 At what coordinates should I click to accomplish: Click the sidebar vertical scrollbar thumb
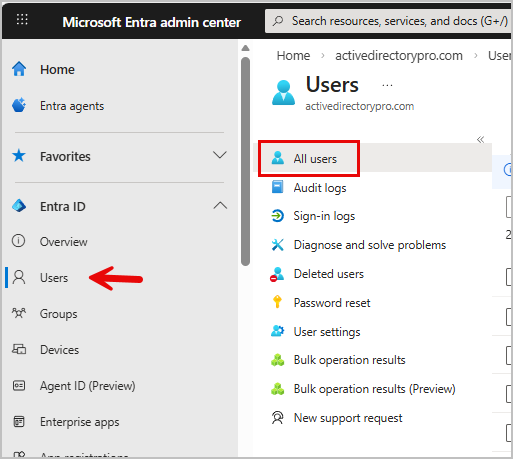[246, 161]
